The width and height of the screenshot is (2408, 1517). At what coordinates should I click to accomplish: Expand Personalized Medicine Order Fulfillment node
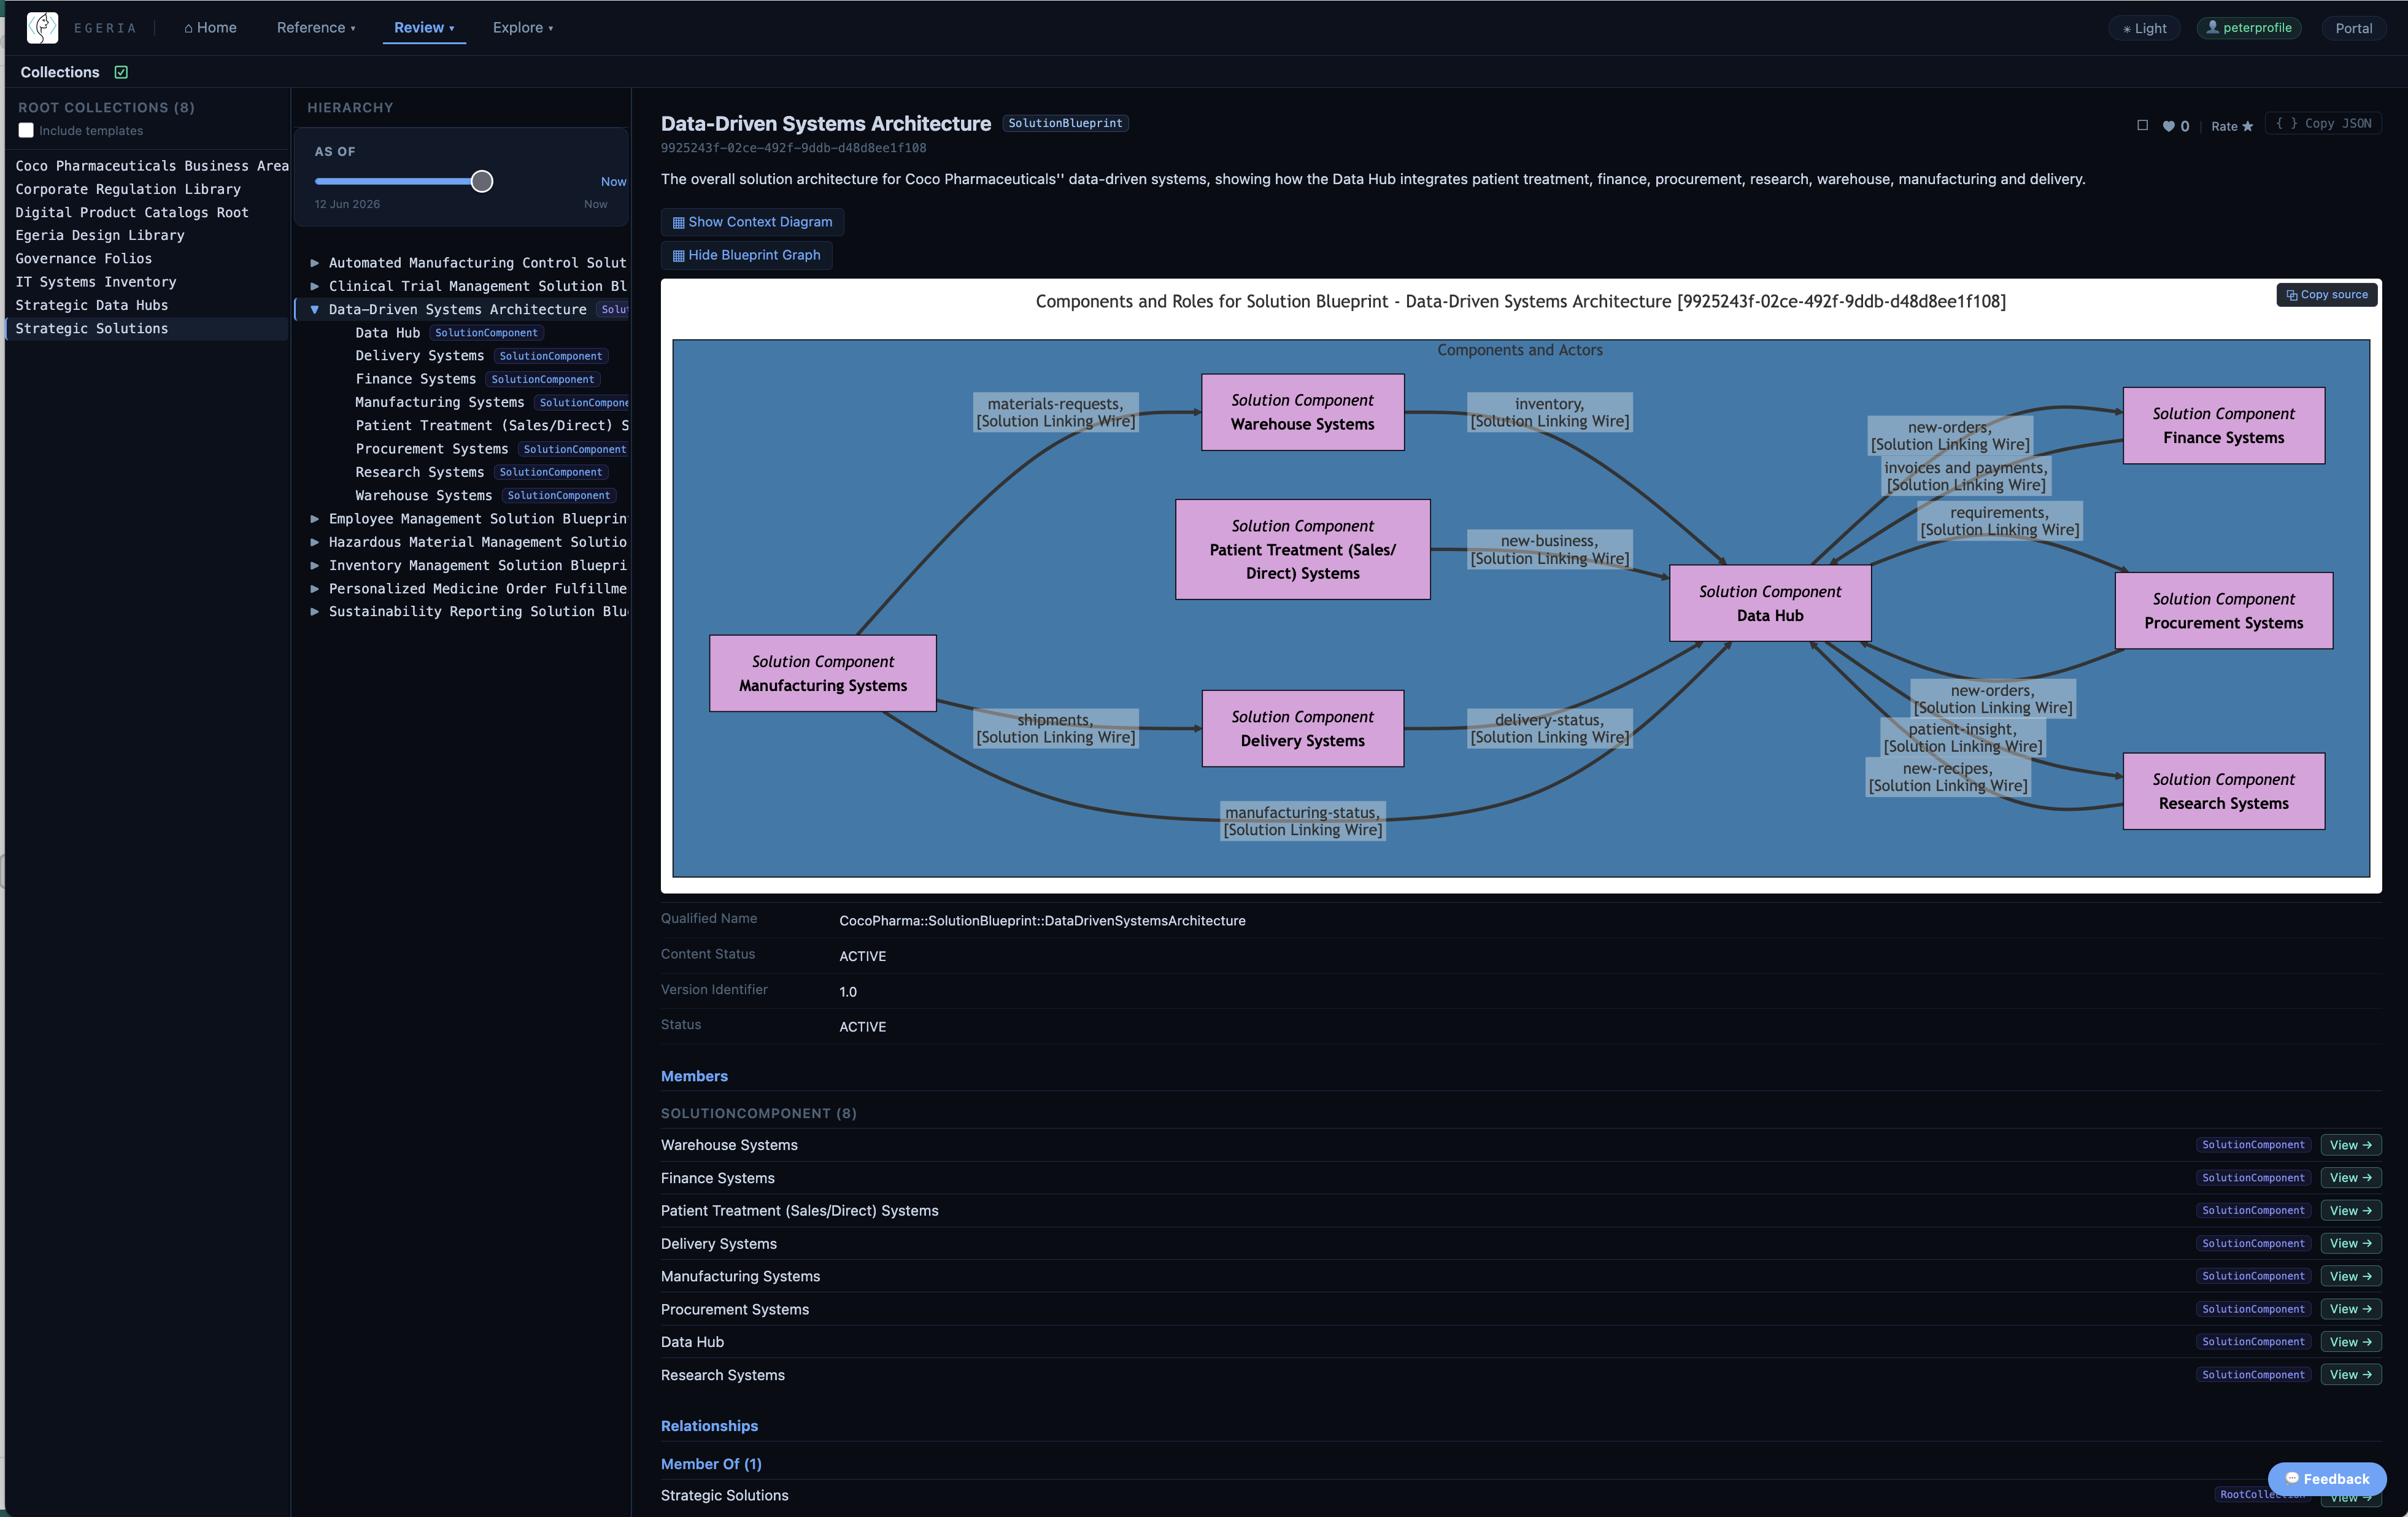coord(314,588)
